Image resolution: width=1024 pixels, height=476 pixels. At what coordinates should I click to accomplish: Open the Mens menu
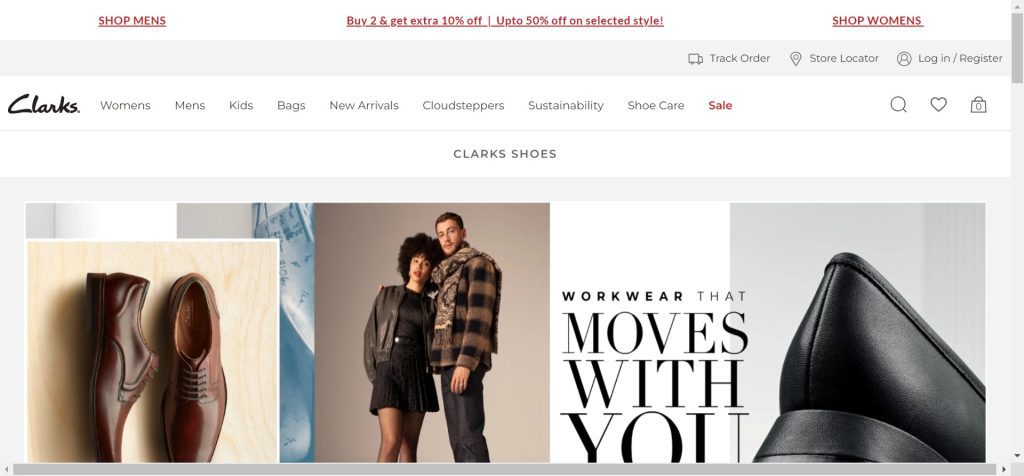[190, 105]
